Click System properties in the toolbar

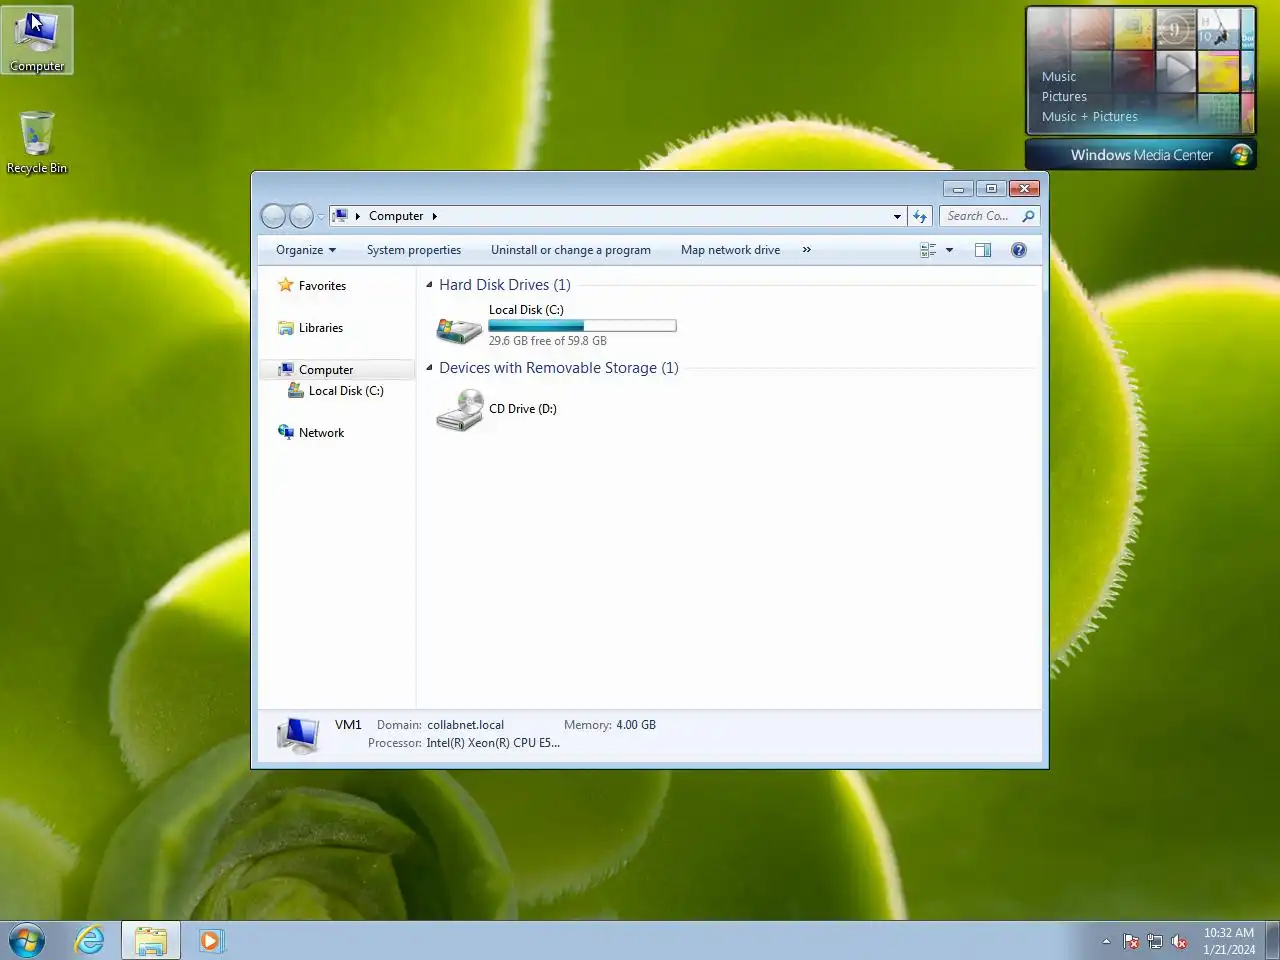coord(414,250)
